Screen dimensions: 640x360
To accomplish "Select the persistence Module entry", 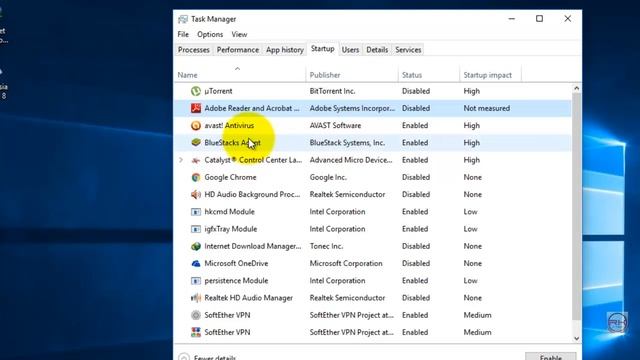I will point(236,281).
